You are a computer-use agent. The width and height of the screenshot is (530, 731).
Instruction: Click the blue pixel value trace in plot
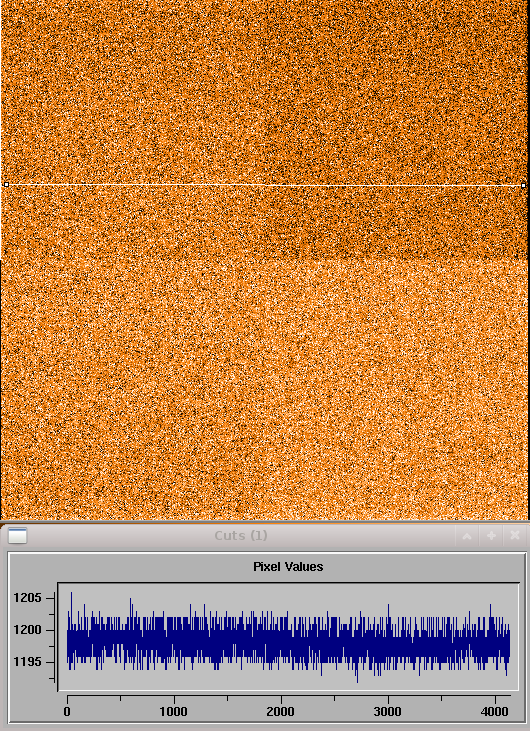[288, 639]
